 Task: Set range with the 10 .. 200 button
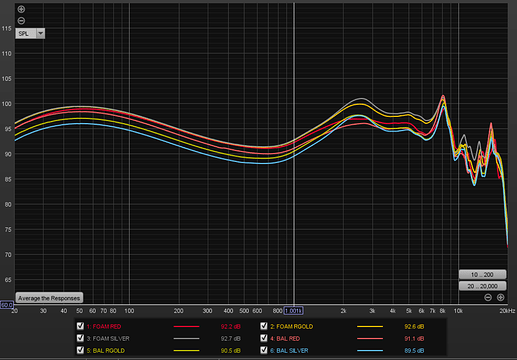click(482, 274)
